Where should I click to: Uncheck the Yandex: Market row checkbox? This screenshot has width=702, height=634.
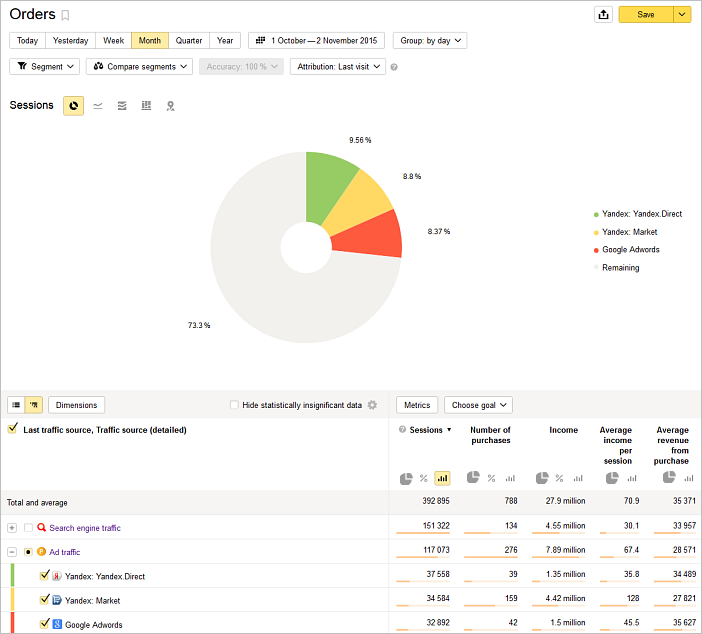click(44, 599)
